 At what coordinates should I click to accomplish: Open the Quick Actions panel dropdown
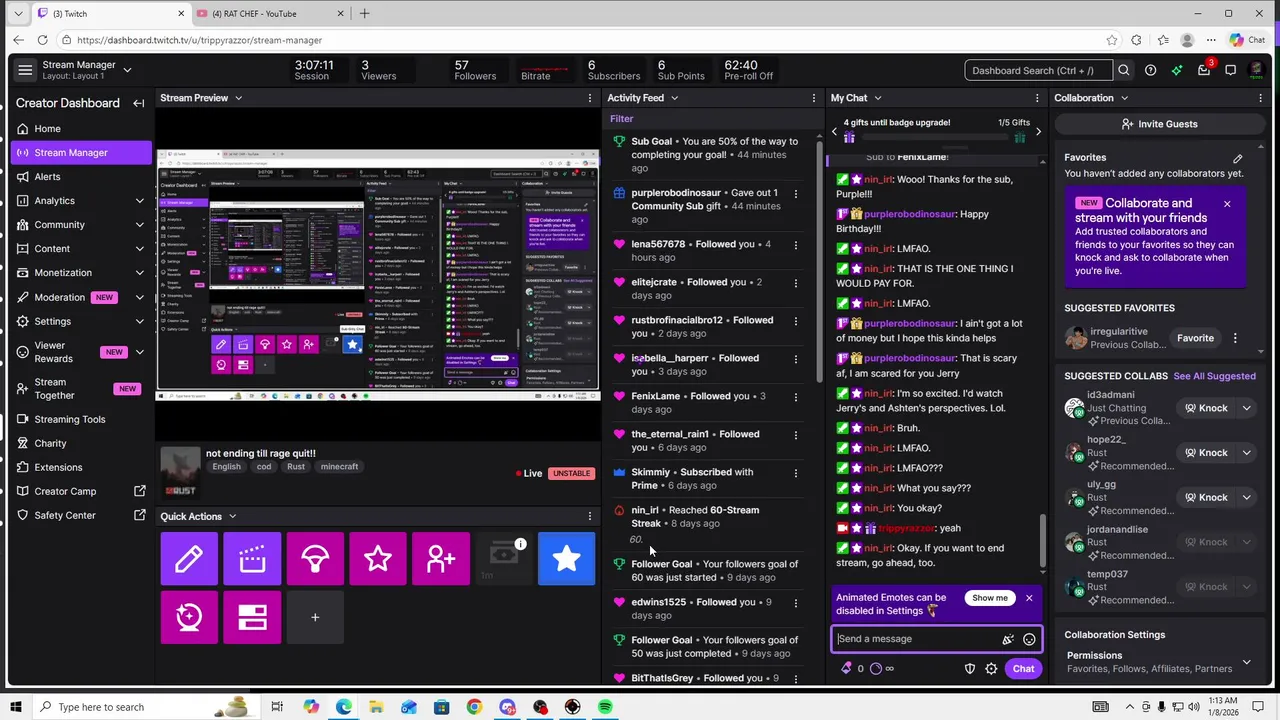tap(232, 517)
